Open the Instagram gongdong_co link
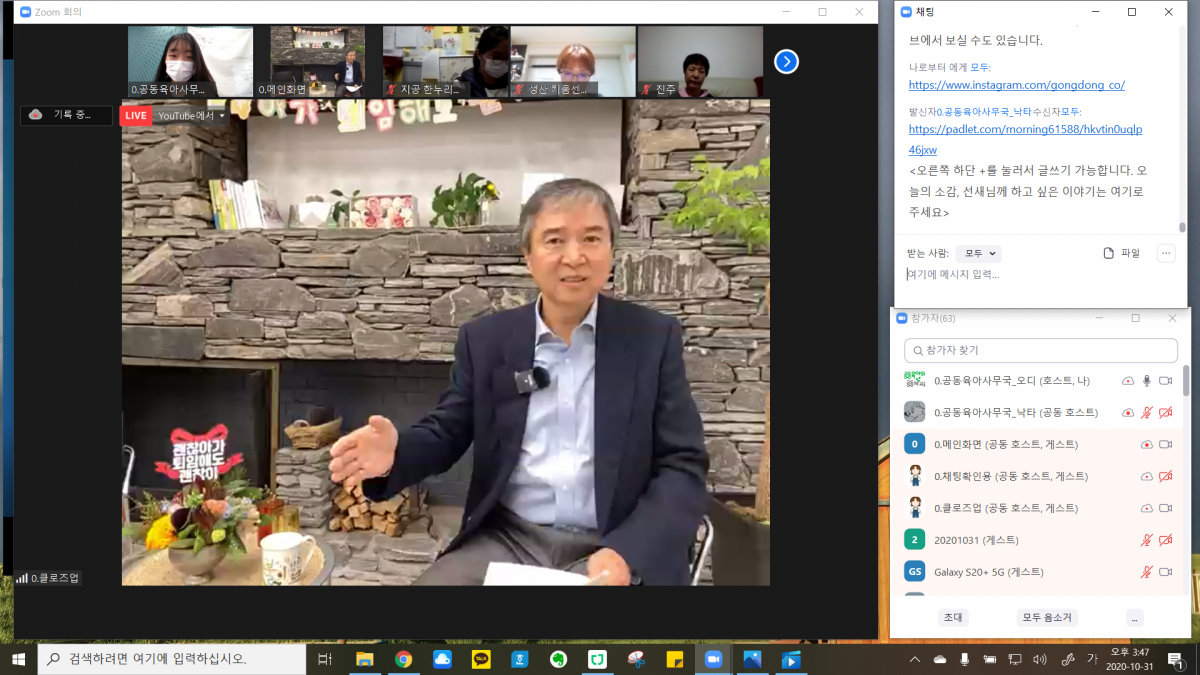This screenshot has width=1200, height=675. 1016,85
